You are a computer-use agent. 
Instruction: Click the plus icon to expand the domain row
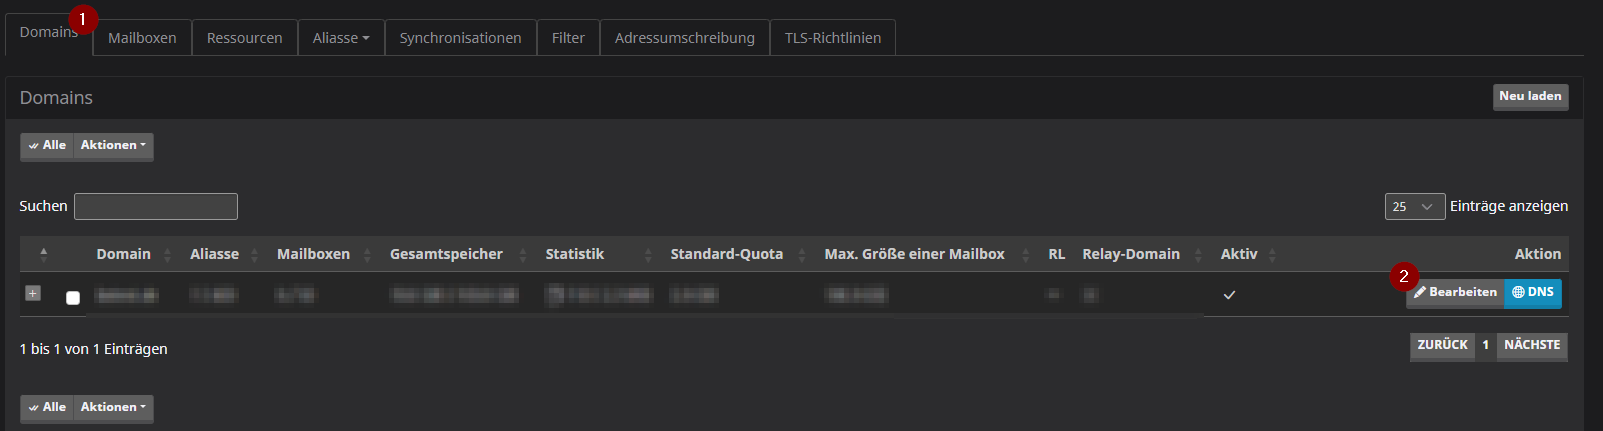coord(33,293)
